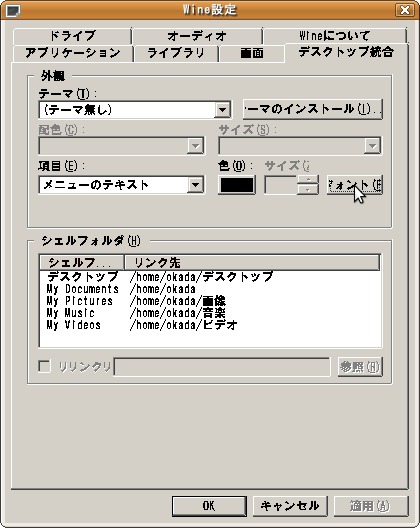
Task: Click the リンク先 column header
Action: click(x=252, y=263)
